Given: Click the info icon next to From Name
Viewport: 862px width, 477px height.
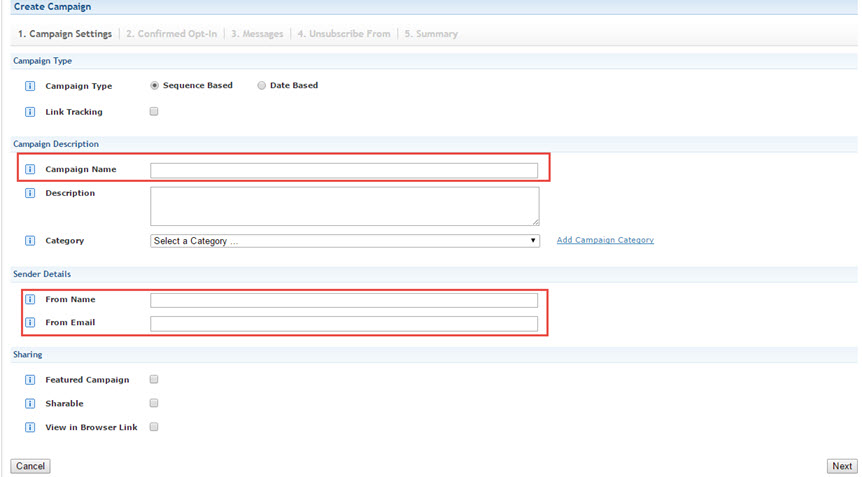Looking at the screenshot, I should pyautogui.click(x=30, y=300).
